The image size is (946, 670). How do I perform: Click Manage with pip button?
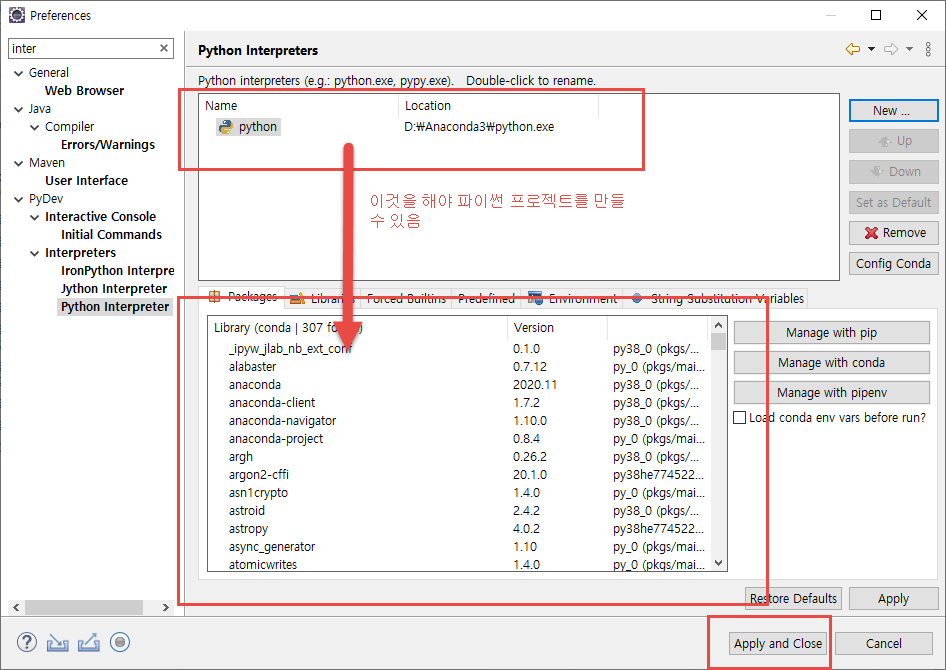click(831, 332)
